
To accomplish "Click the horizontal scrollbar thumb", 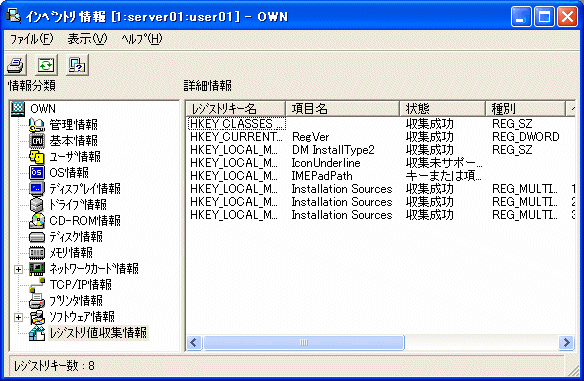I will (304, 342).
